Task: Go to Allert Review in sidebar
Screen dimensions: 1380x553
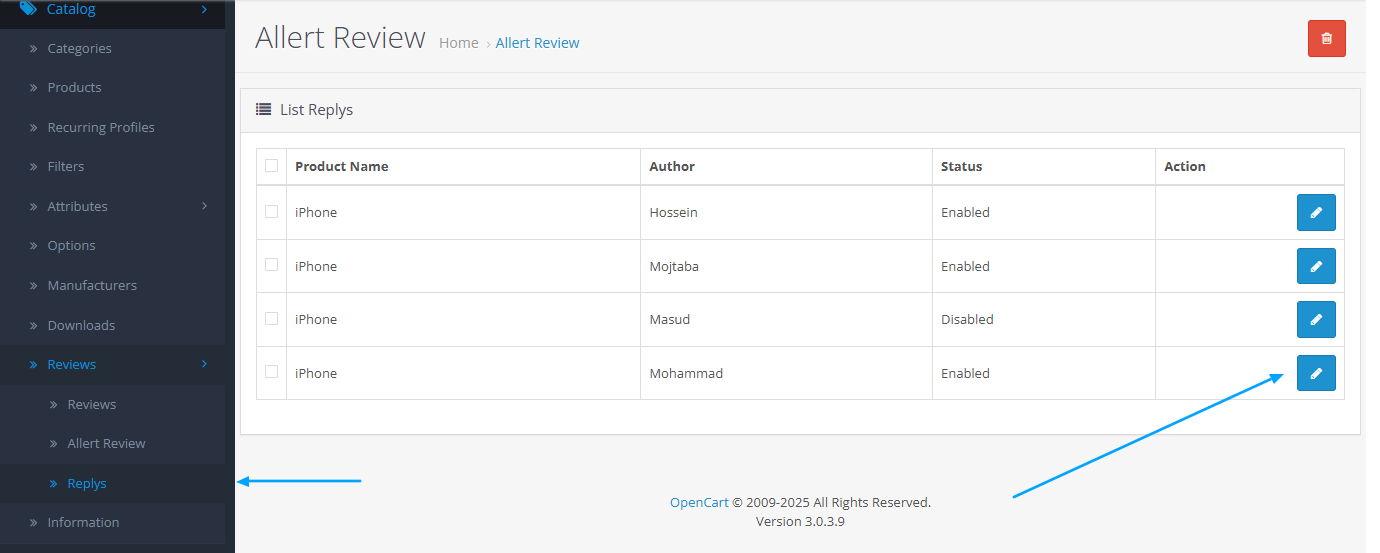Action: 106,444
